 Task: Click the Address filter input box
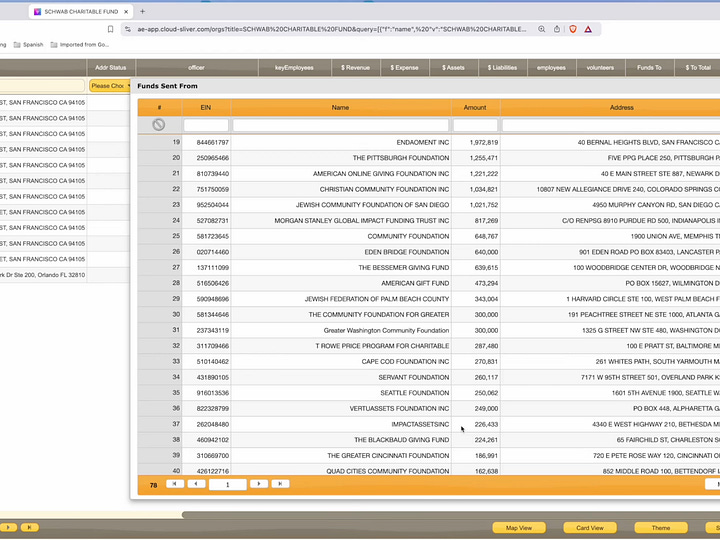click(611, 125)
